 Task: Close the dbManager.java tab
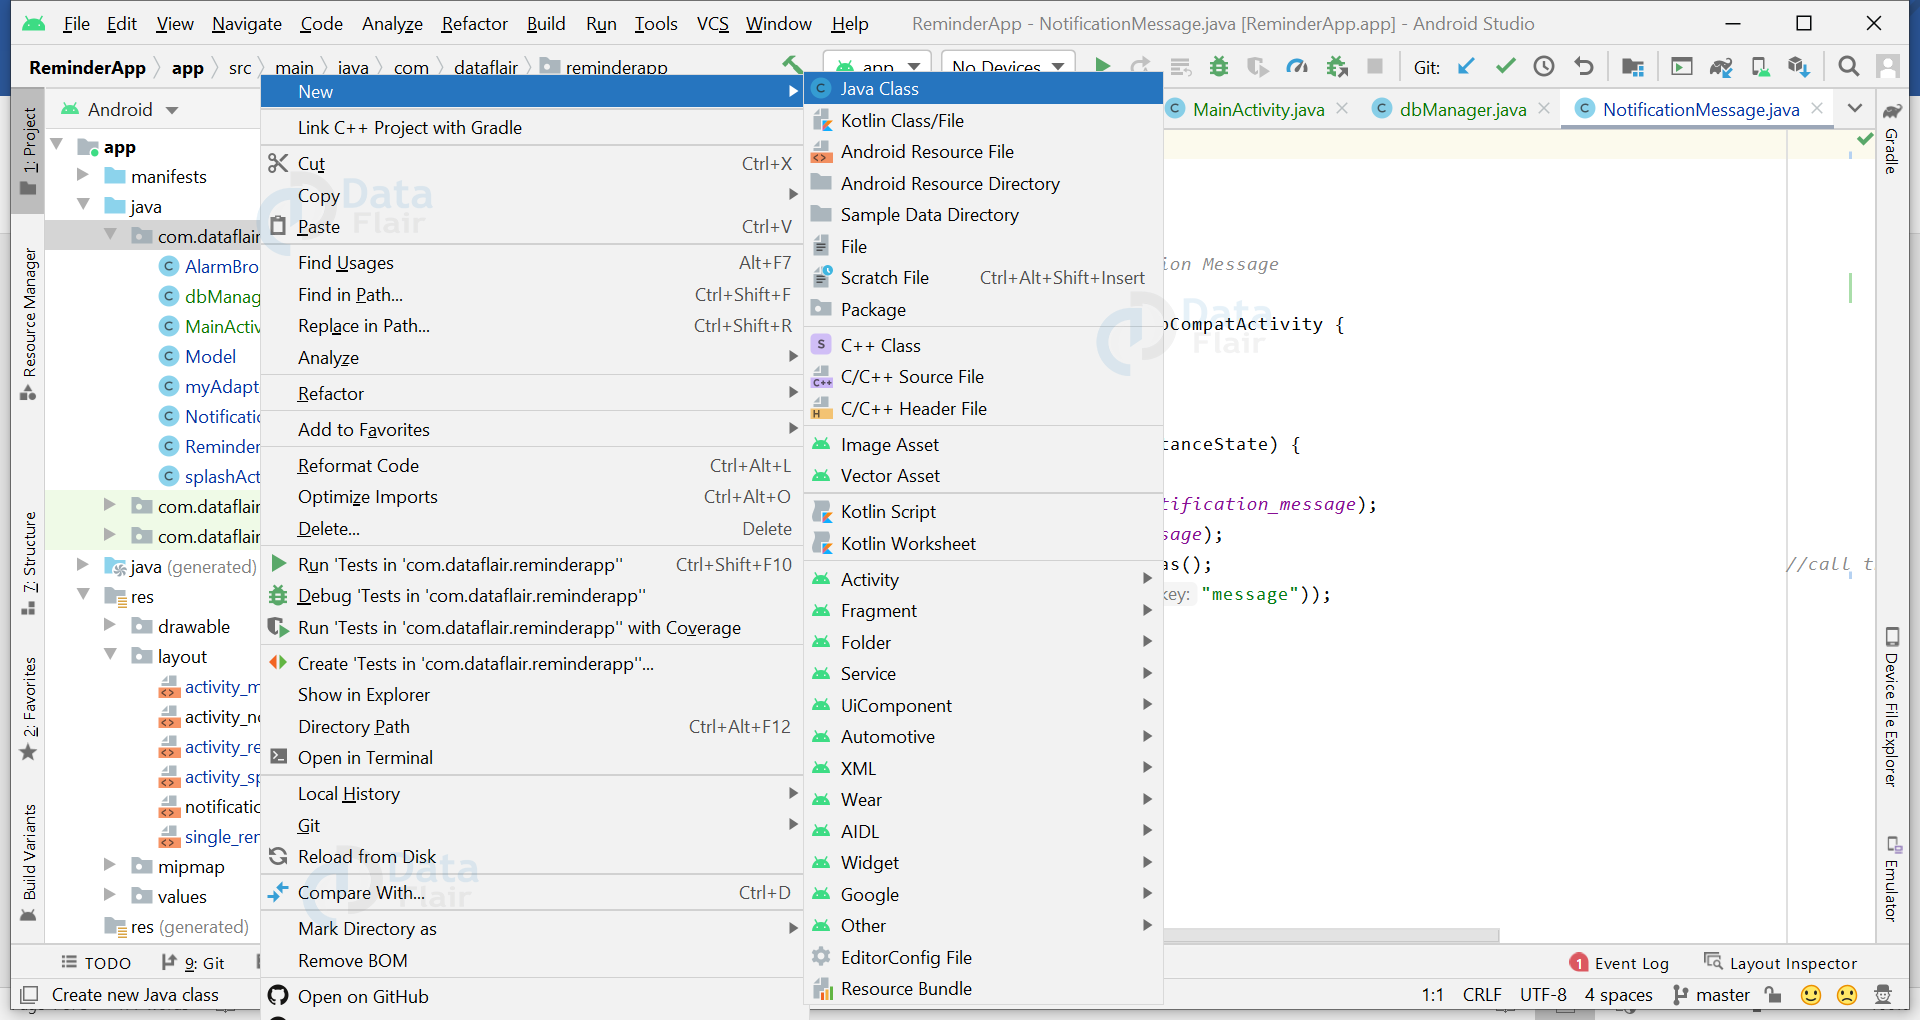click(1544, 108)
